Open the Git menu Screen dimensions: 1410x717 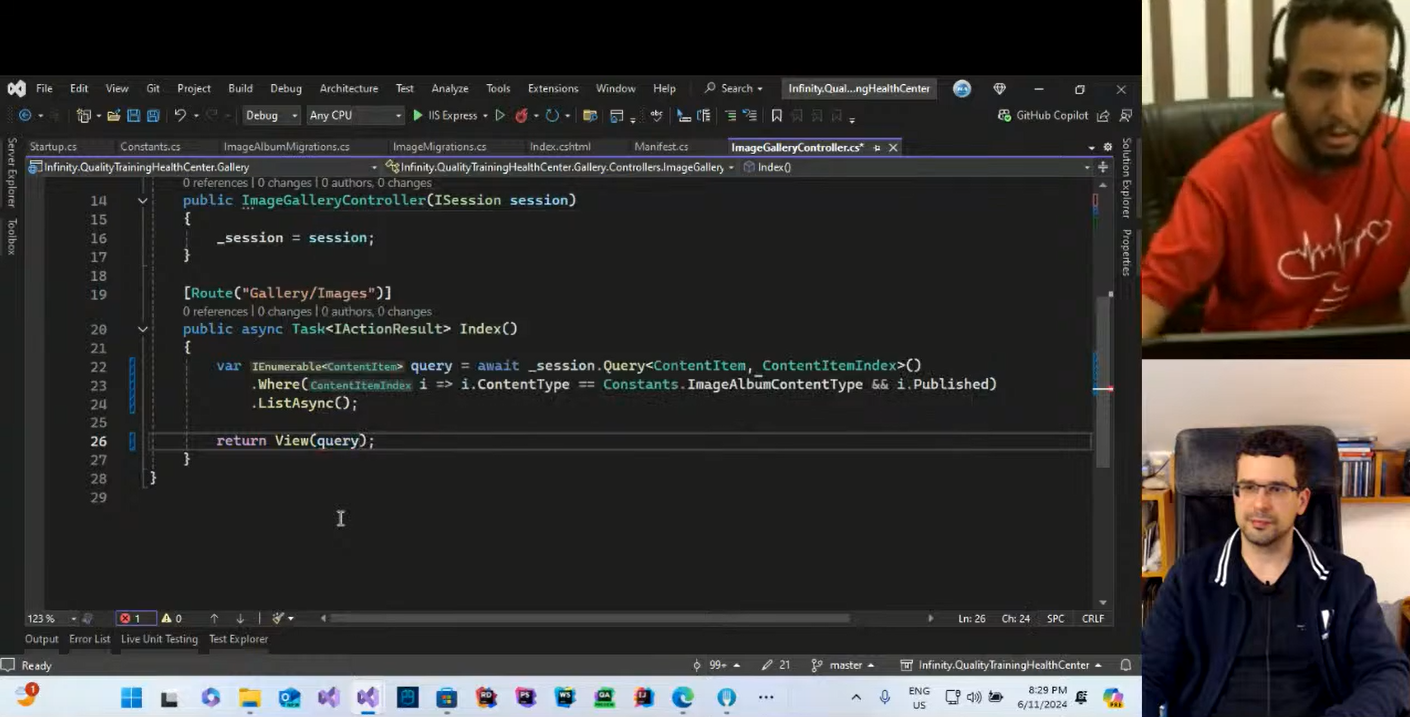[x=153, y=88]
